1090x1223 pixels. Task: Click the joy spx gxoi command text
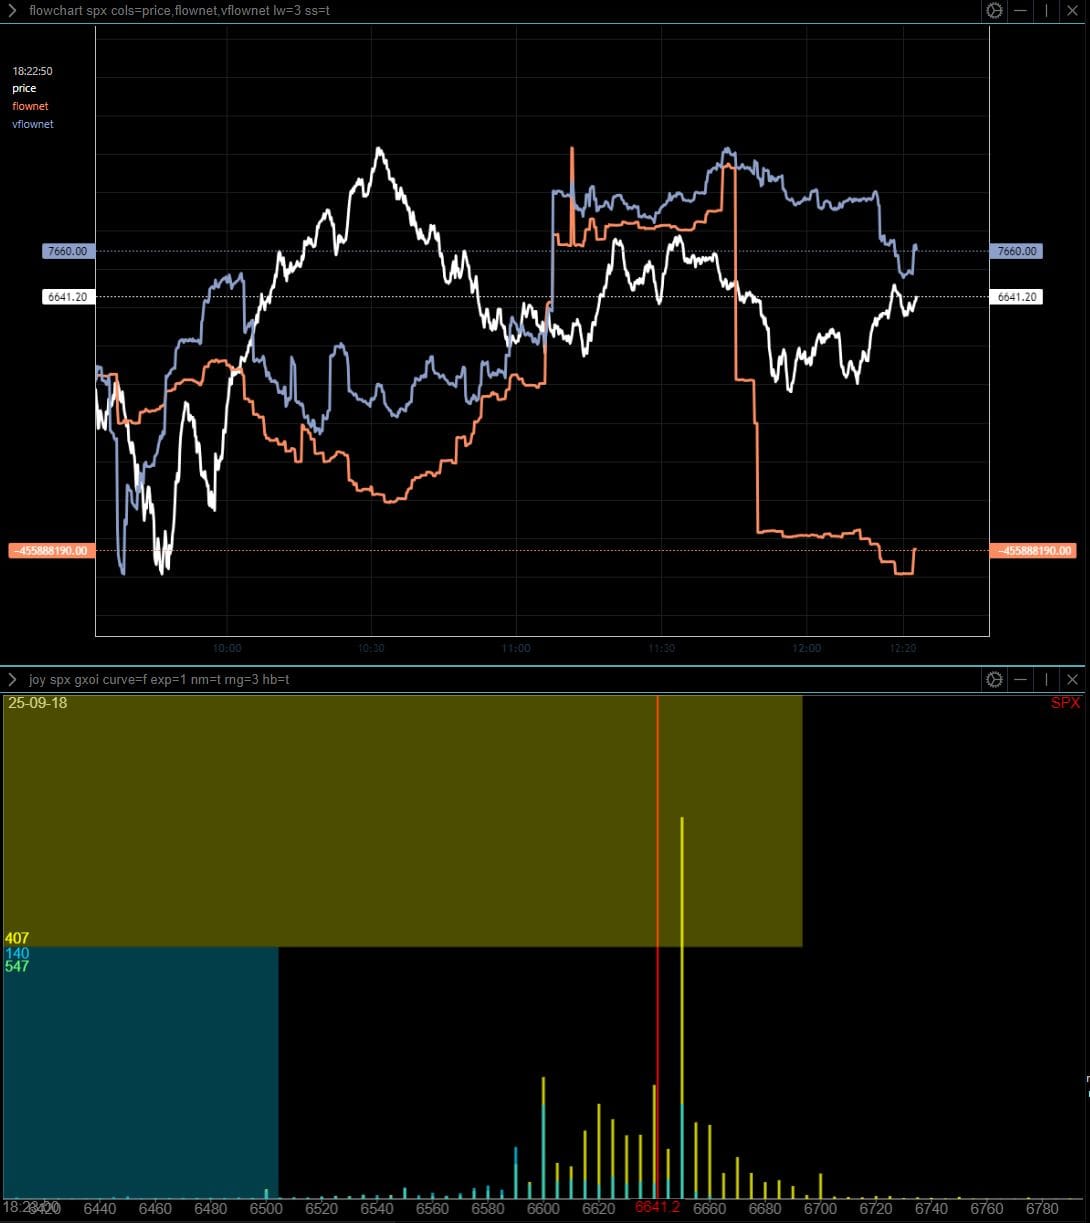pyautogui.click(x=160, y=679)
